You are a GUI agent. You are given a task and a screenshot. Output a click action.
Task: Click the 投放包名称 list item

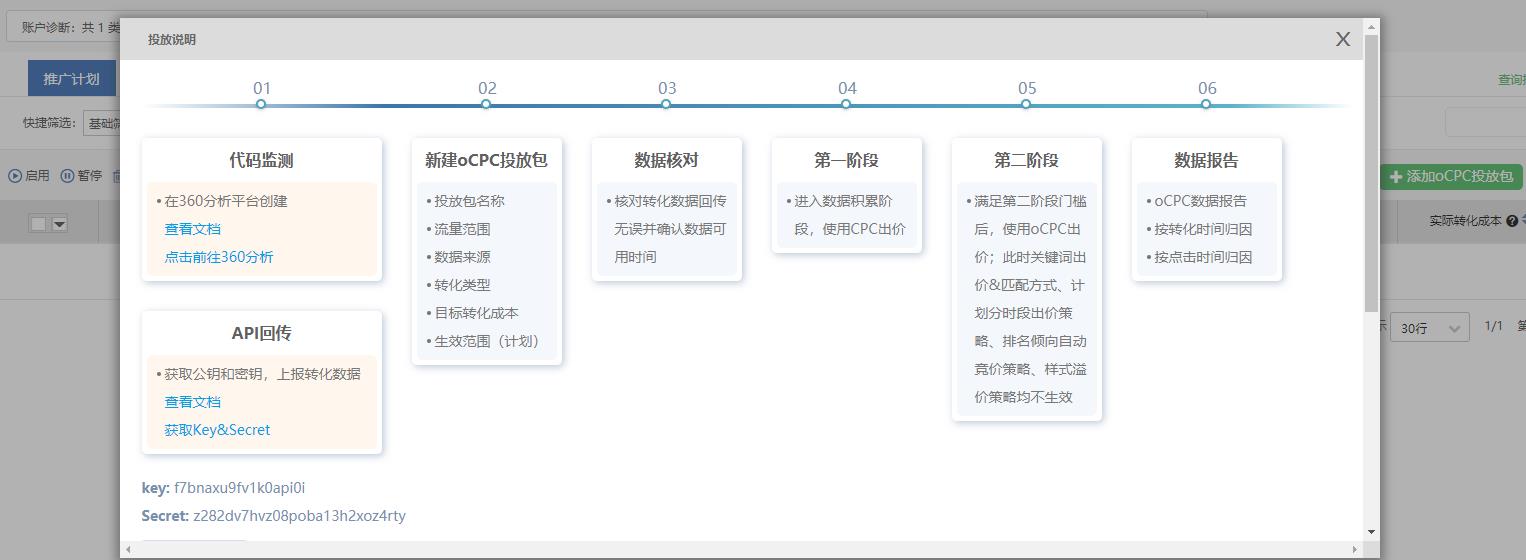click(469, 201)
